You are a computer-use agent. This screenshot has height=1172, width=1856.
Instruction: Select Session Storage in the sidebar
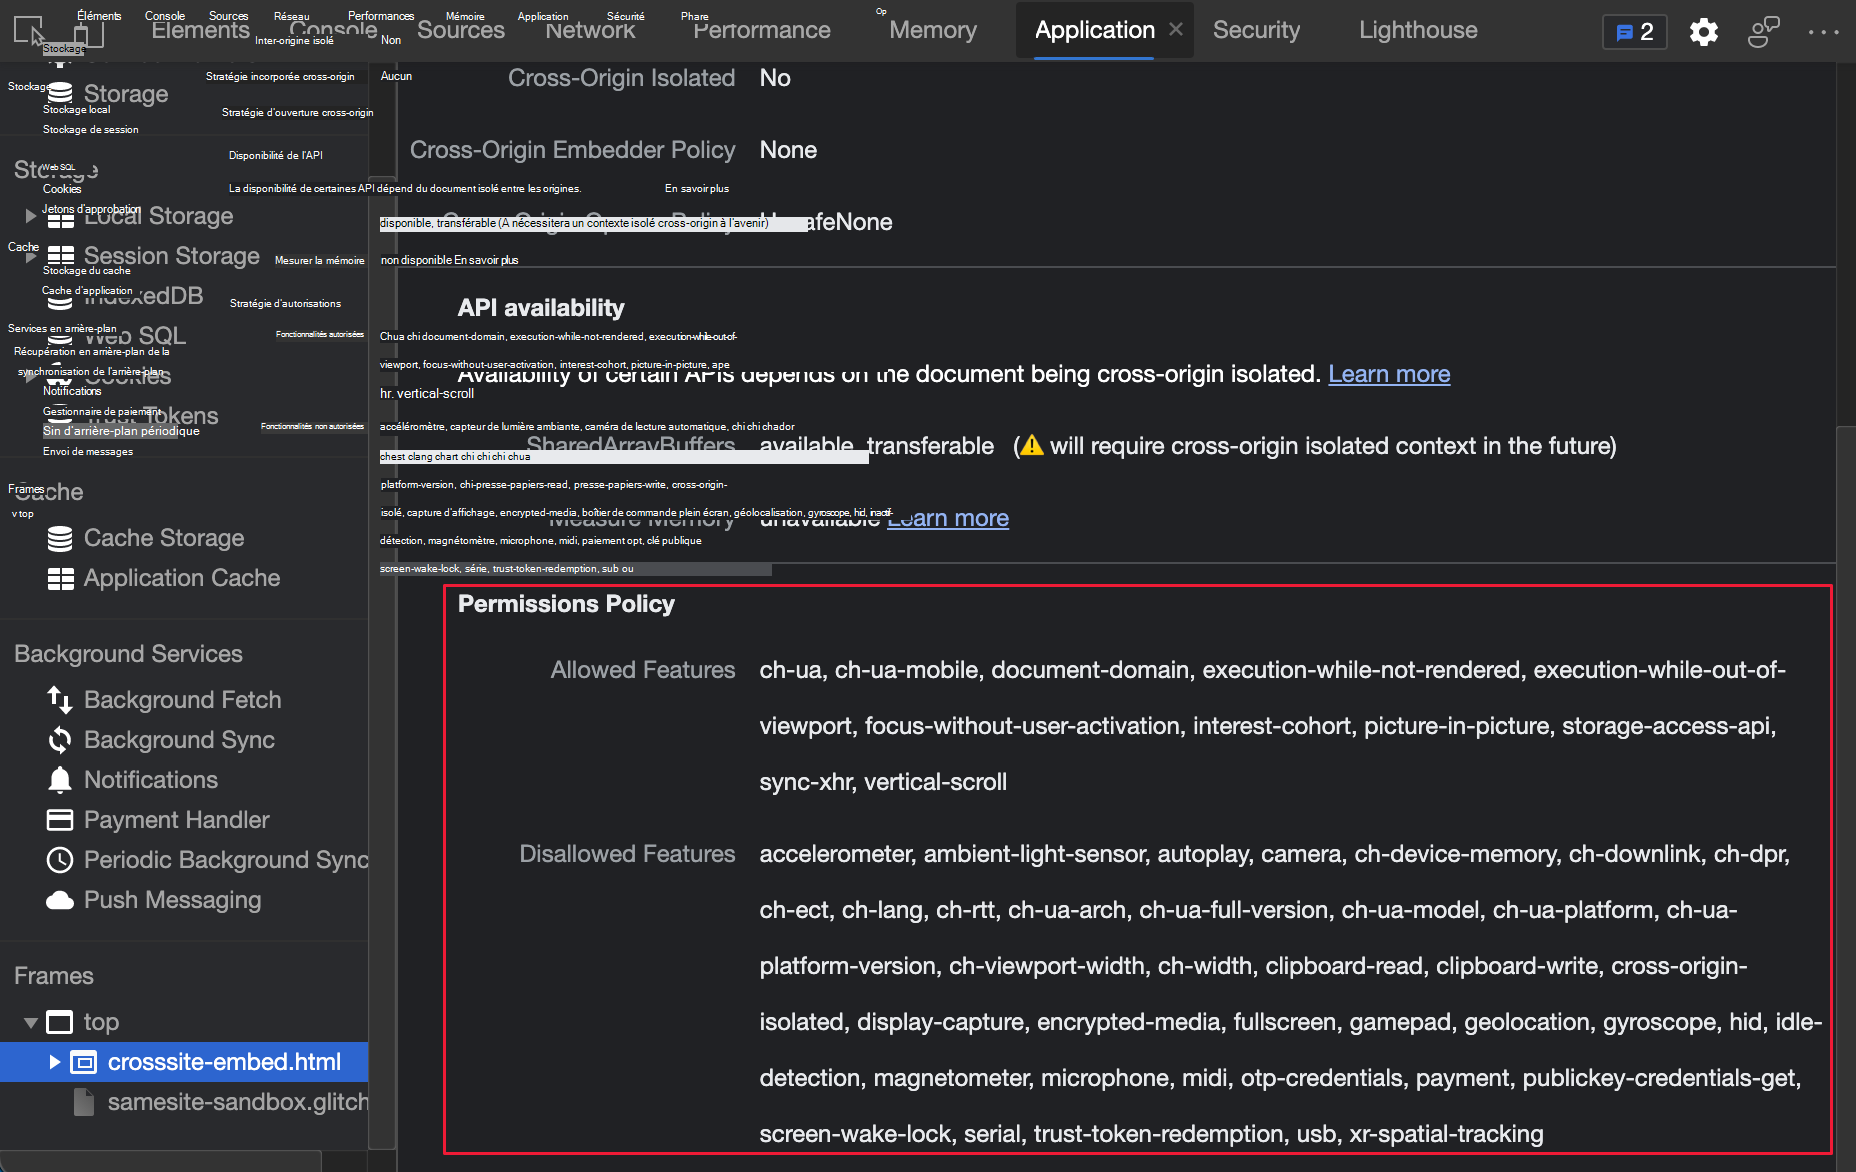[172, 256]
